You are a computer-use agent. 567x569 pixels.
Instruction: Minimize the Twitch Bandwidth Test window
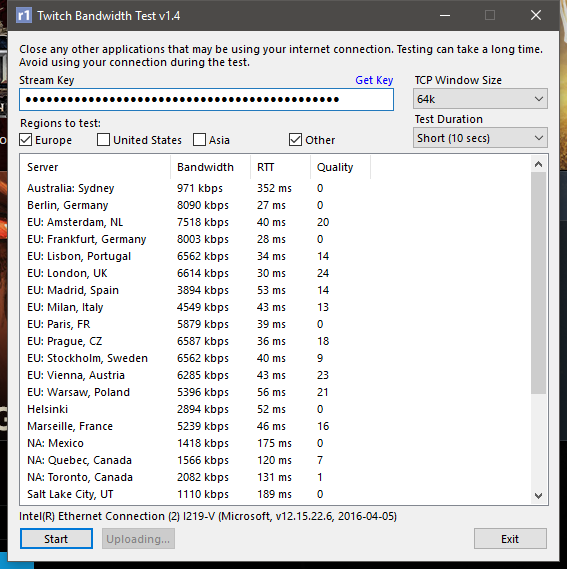(x=445, y=15)
